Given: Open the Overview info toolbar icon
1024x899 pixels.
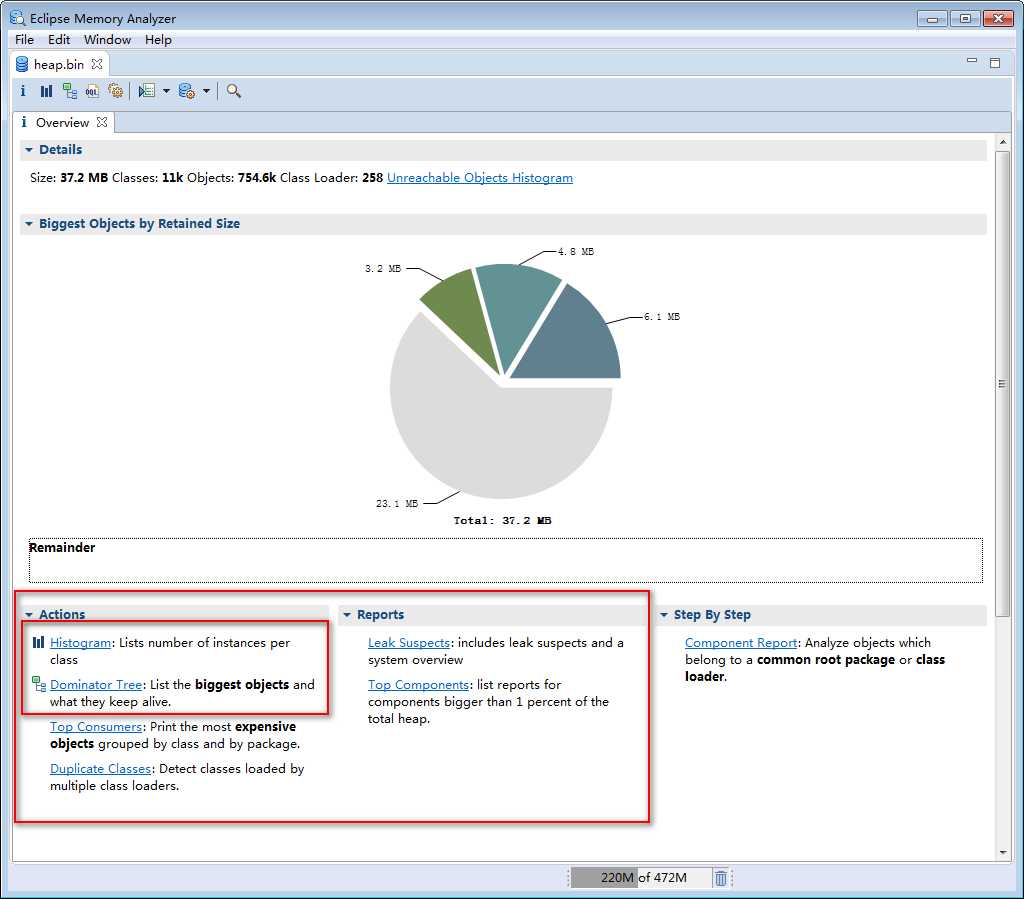Looking at the screenshot, I should 23,91.
